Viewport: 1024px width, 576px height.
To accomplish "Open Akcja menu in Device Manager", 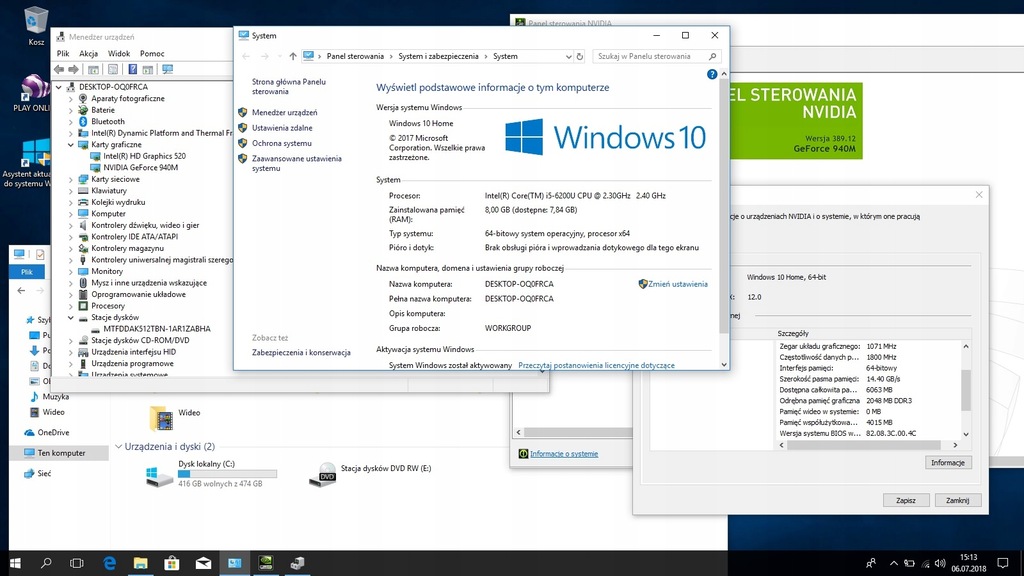I will 88,54.
